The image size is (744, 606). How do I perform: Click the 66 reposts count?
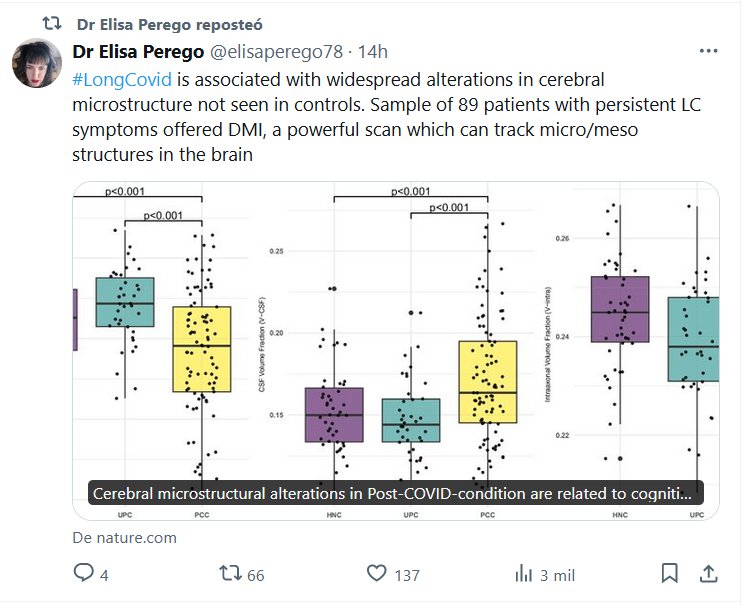click(x=256, y=574)
